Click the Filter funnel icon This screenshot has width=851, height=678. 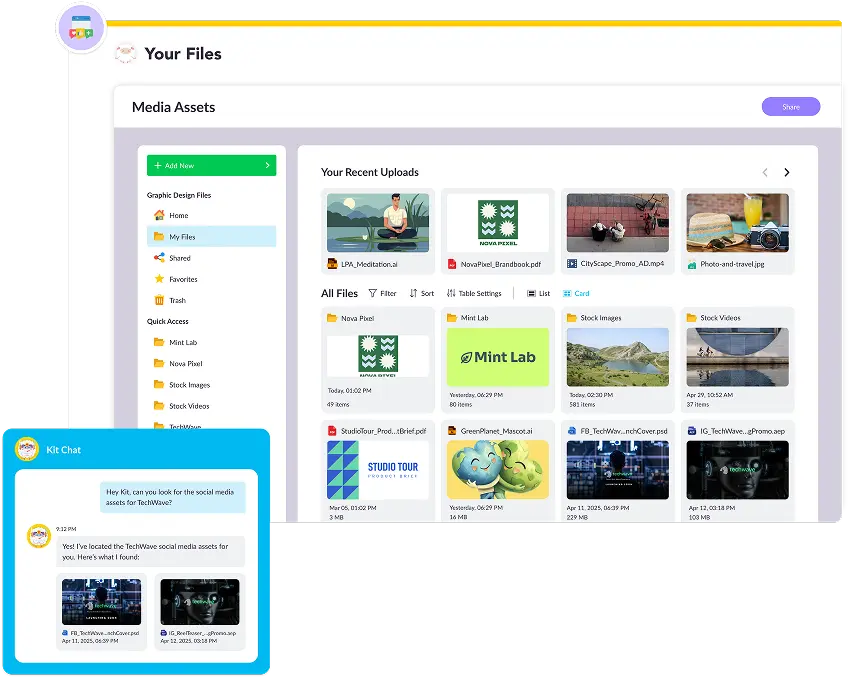coord(373,293)
